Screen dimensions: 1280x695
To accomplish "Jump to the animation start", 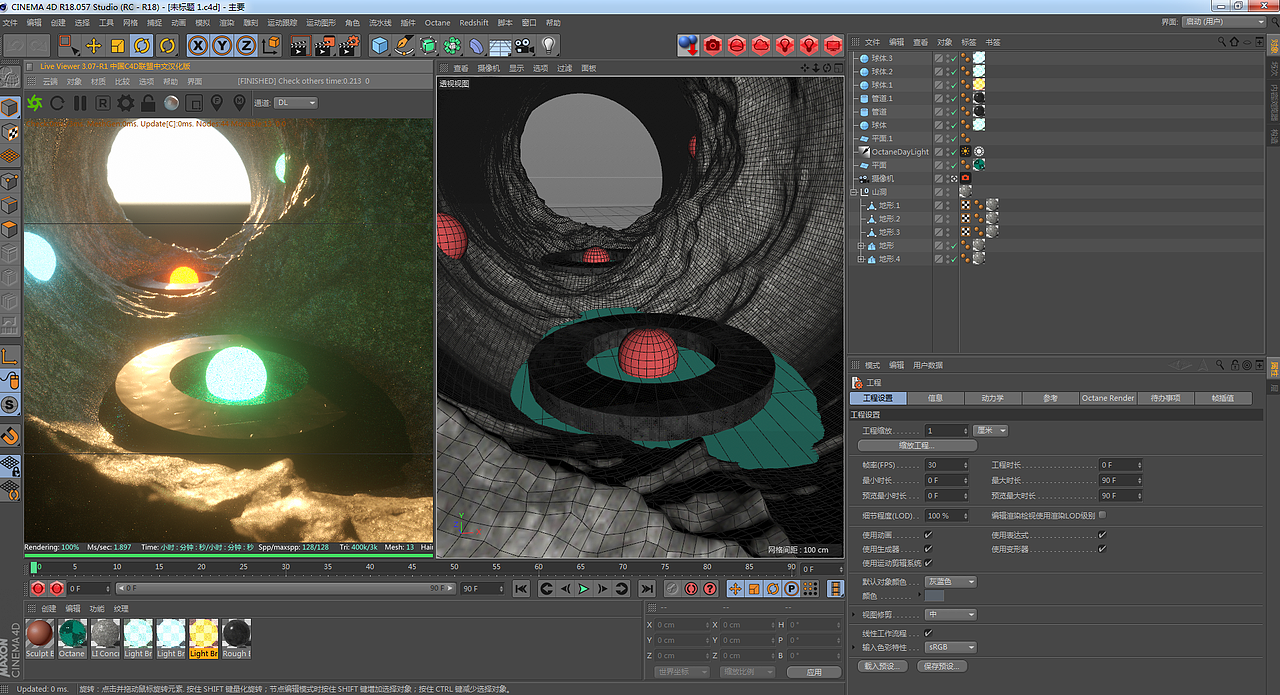I will tap(521, 589).
